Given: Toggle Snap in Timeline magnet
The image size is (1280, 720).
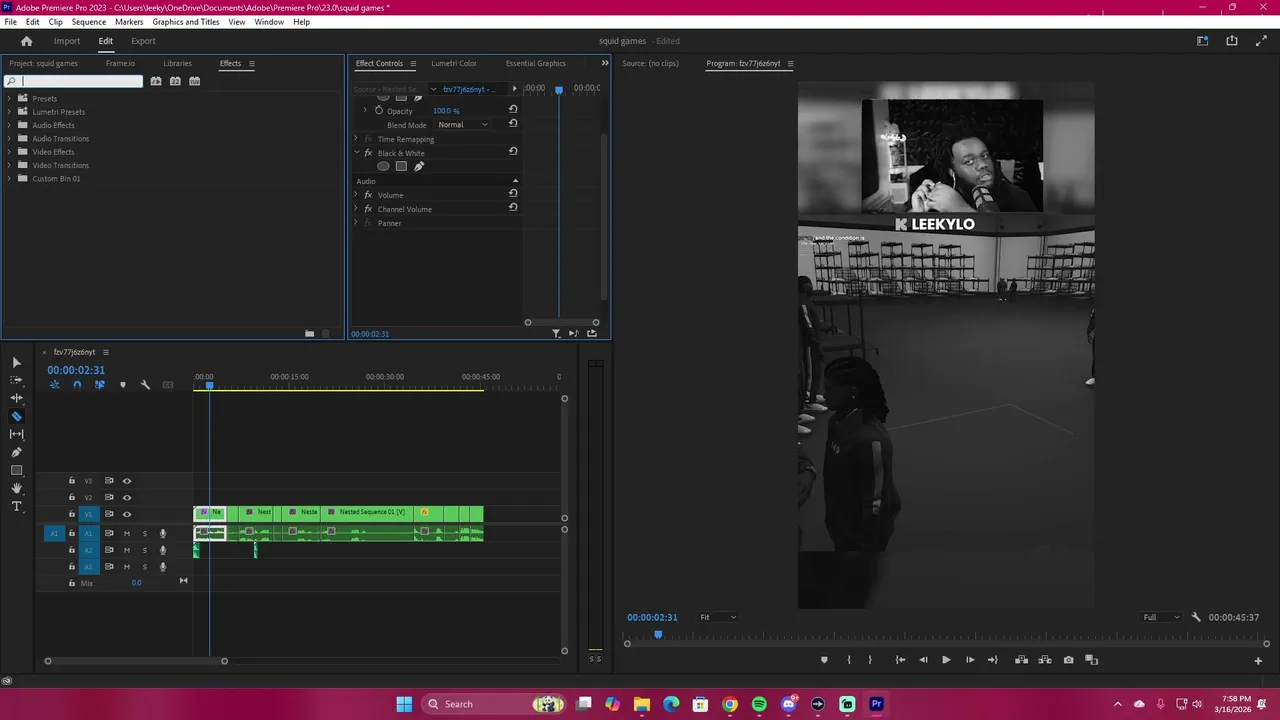Looking at the screenshot, I should click(x=77, y=385).
